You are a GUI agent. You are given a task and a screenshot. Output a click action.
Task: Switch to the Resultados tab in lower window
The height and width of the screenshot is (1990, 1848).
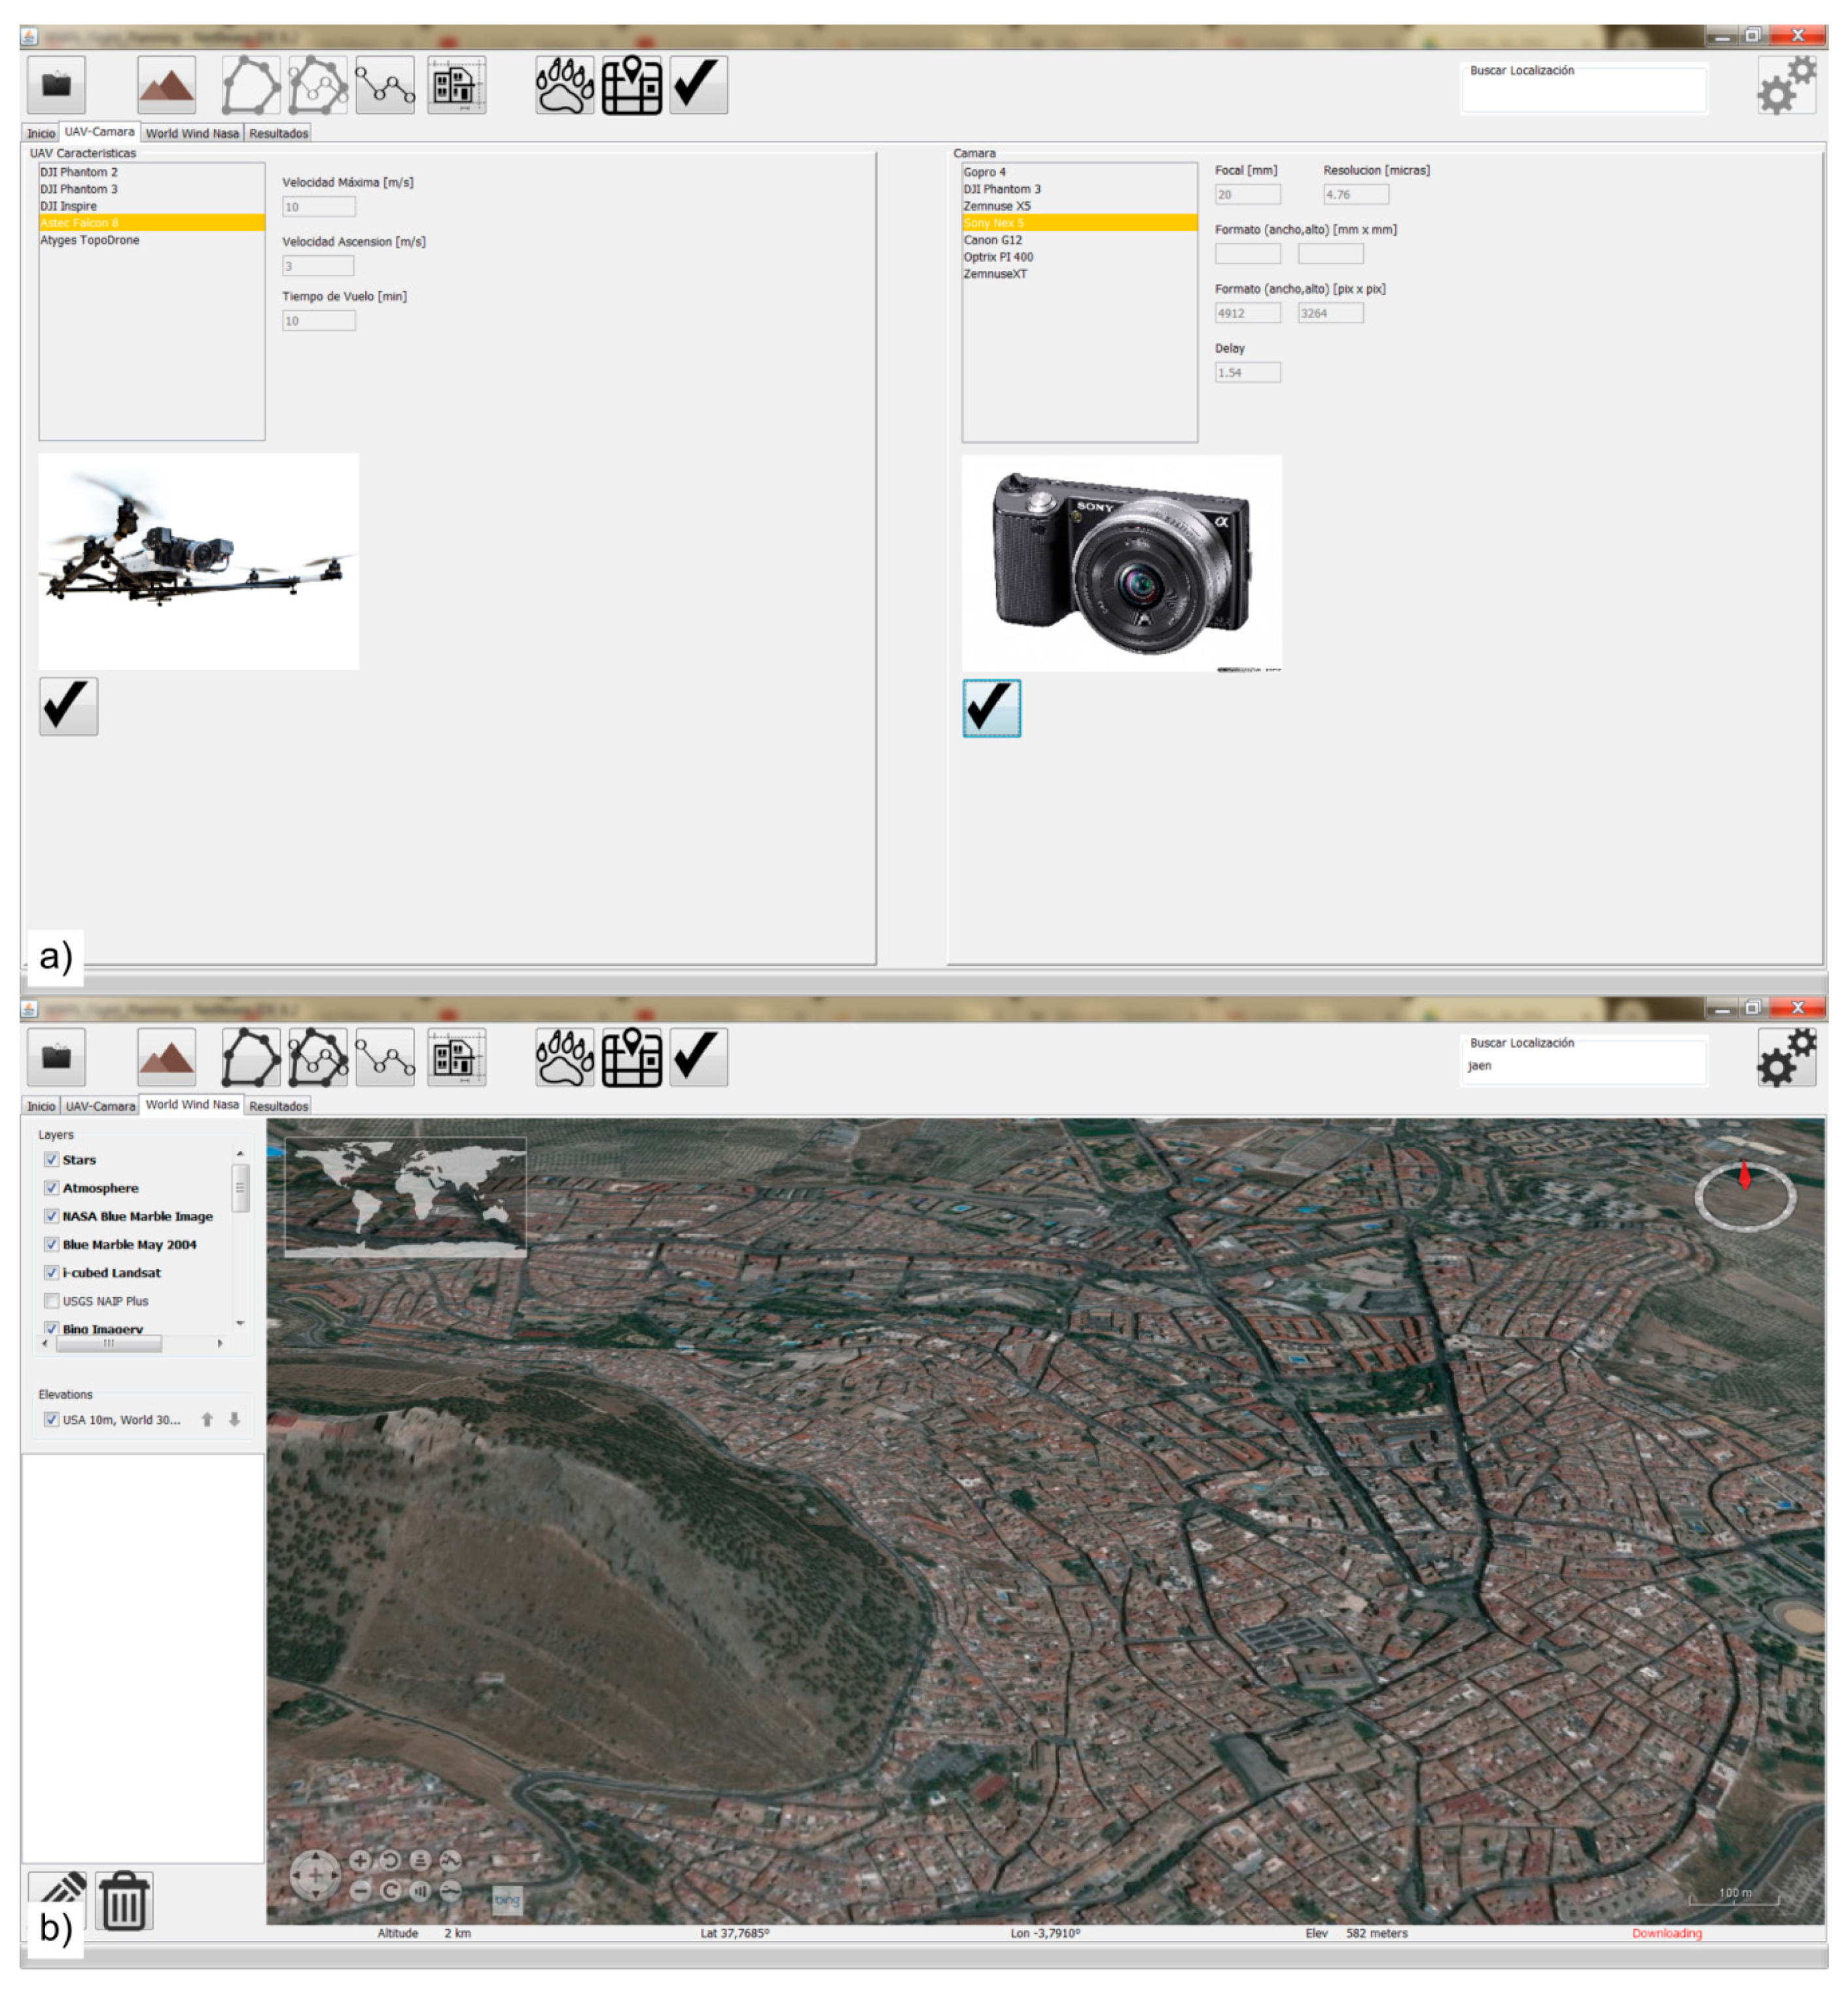coord(278,1106)
